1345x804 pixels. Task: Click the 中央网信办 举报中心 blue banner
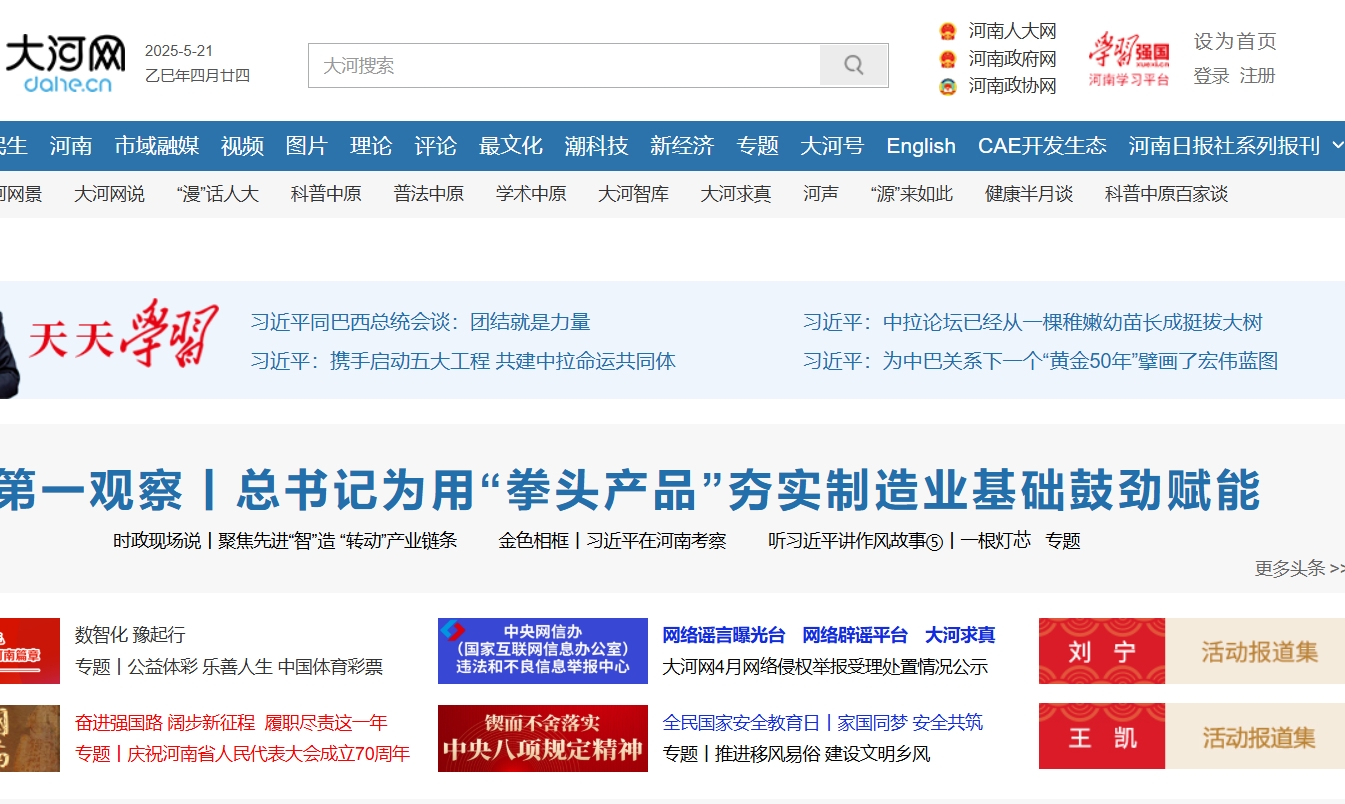pyautogui.click(x=542, y=651)
